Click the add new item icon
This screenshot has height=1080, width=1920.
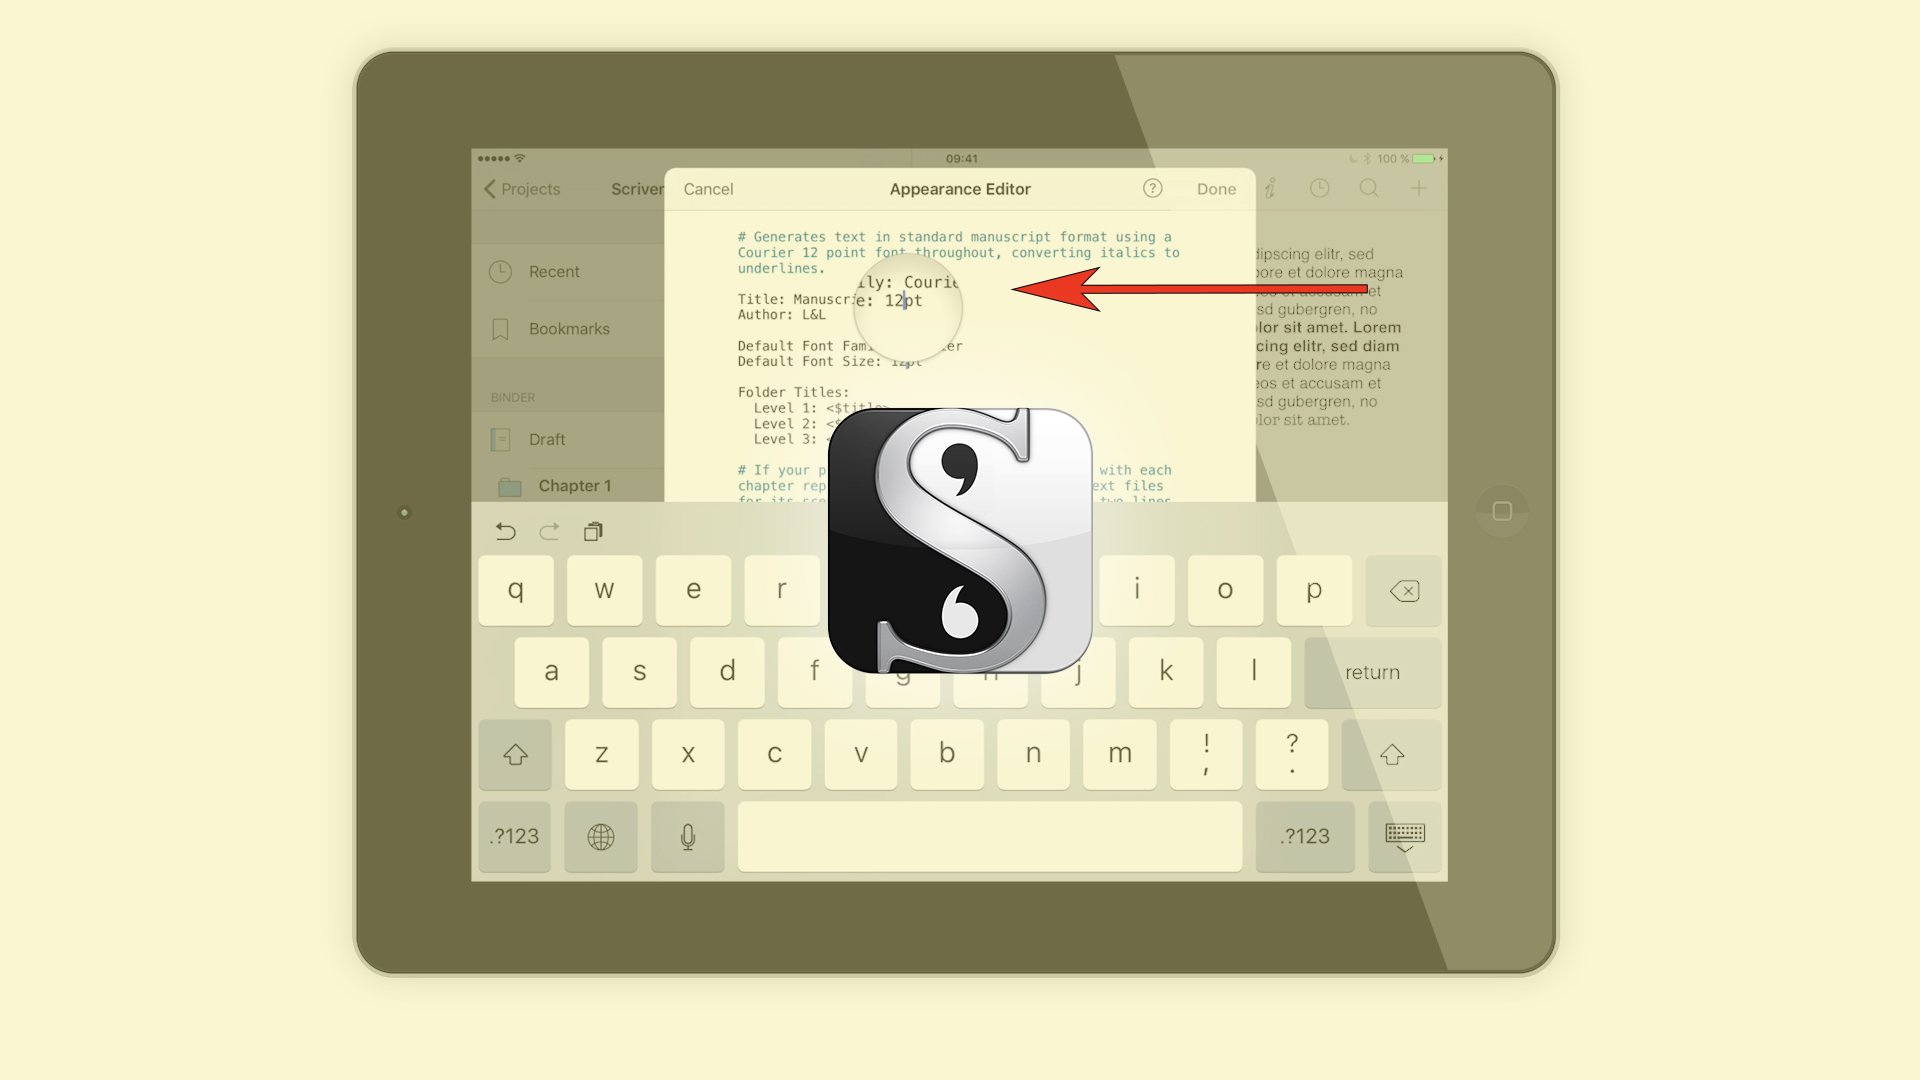point(1420,189)
